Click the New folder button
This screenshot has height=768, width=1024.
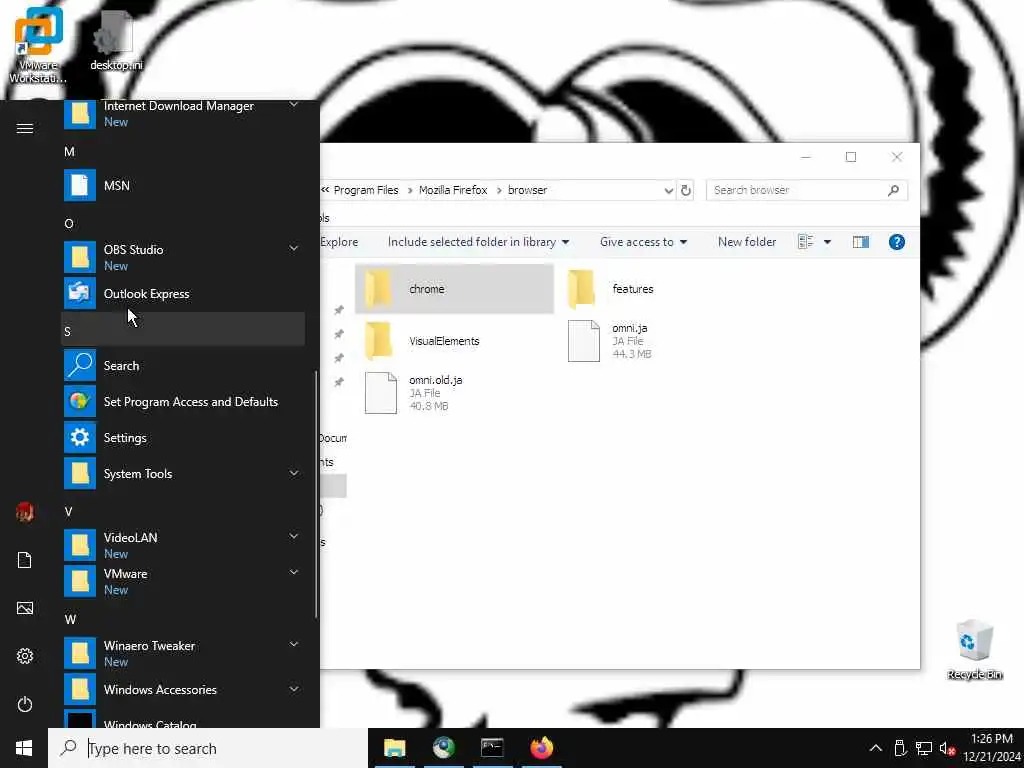click(747, 242)
